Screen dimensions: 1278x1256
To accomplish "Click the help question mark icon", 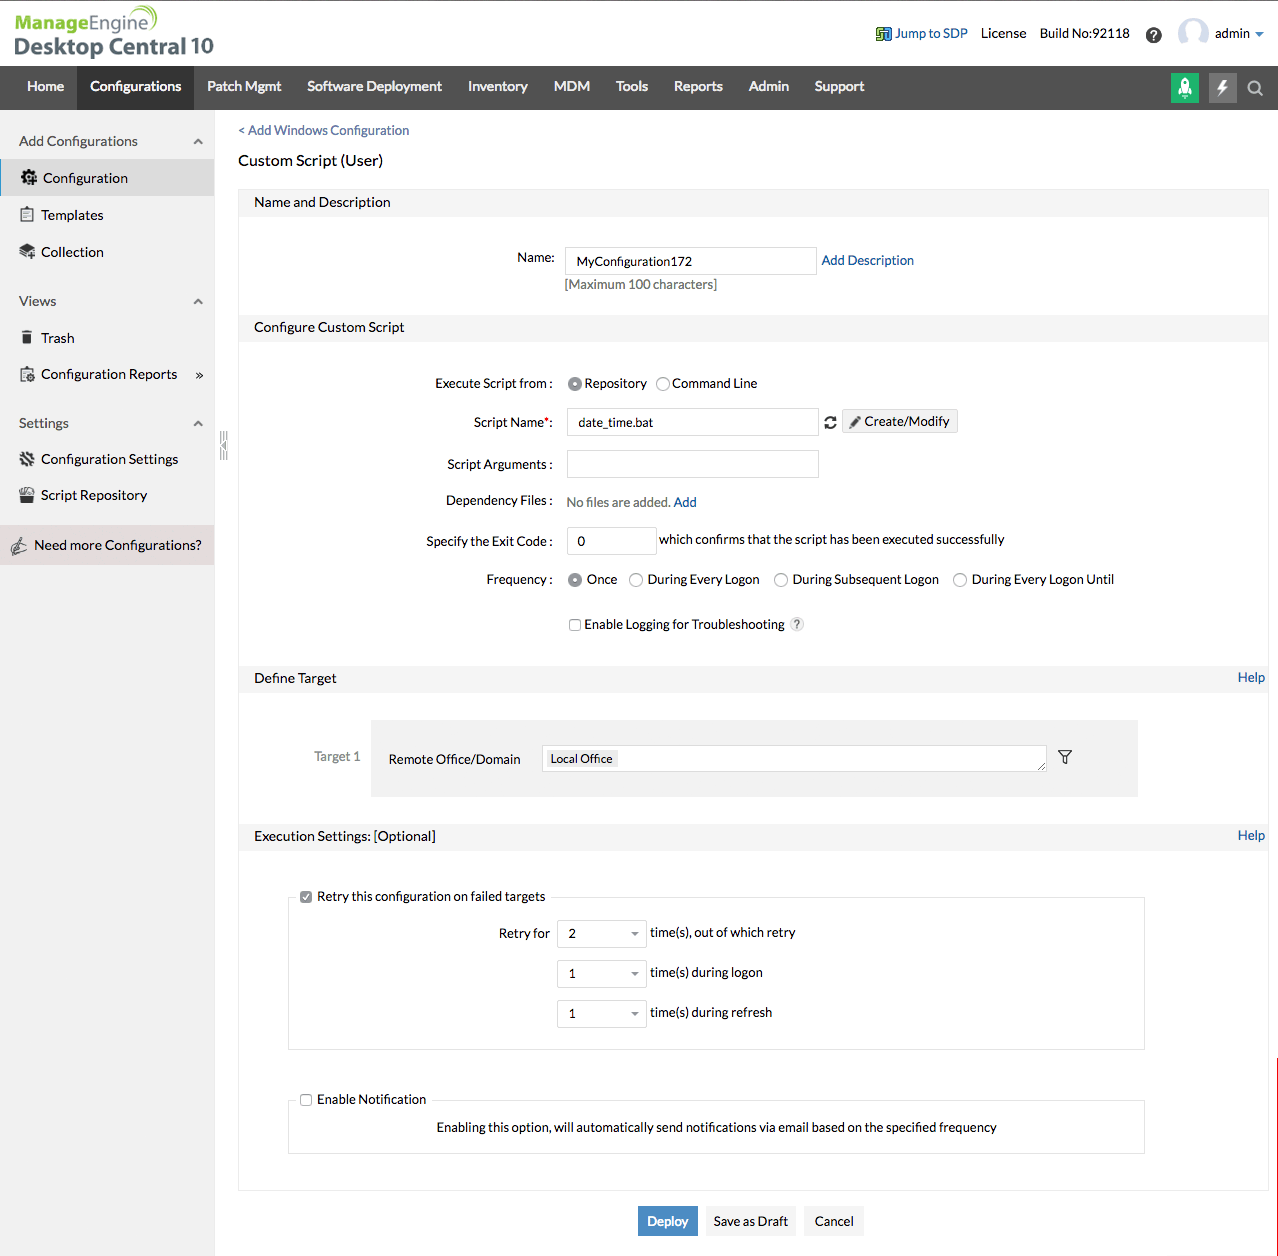I will 1154,35.
